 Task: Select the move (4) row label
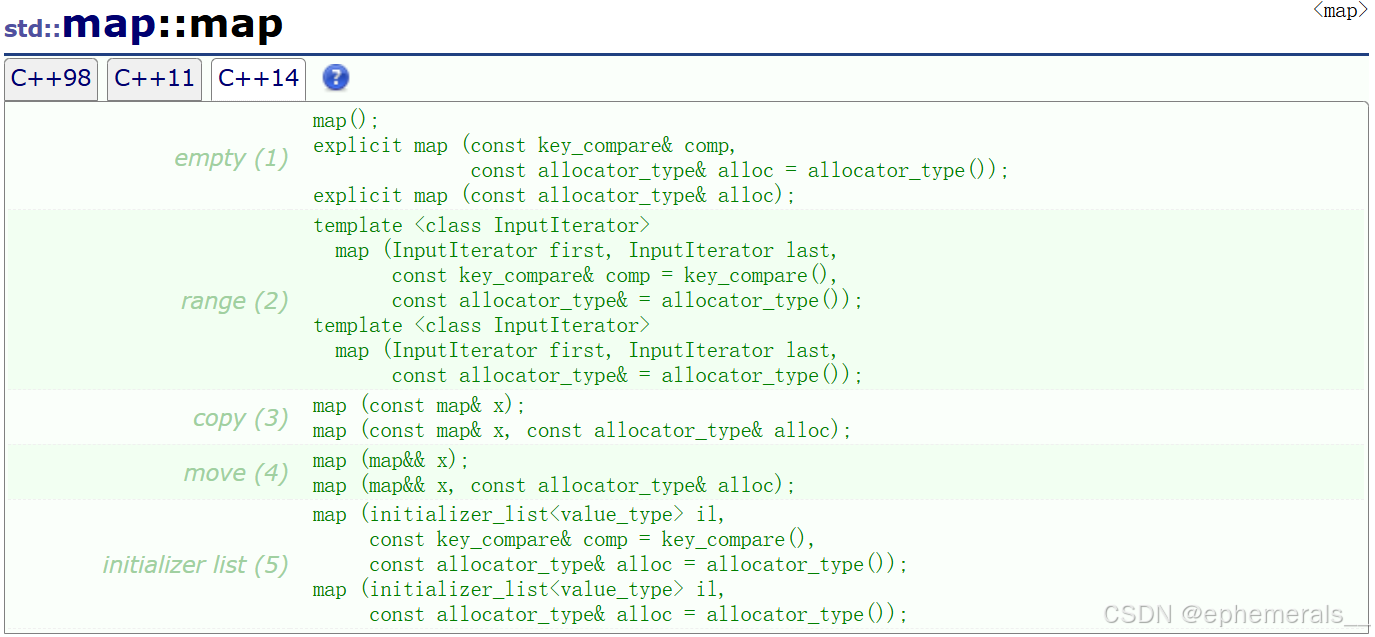coord(236,472)
